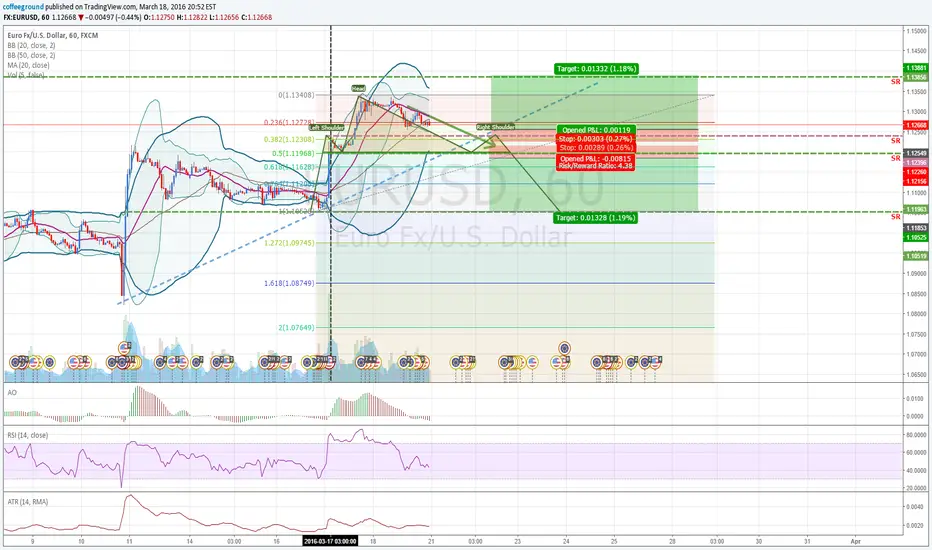
Task: Select the Euro Fx/U.S. Dollar, 60, FXCM legend
Action: tap(53, 36)
